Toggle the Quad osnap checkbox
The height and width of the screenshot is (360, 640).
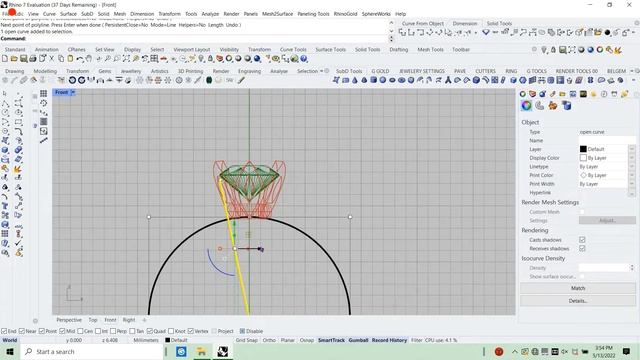(150, 331)
